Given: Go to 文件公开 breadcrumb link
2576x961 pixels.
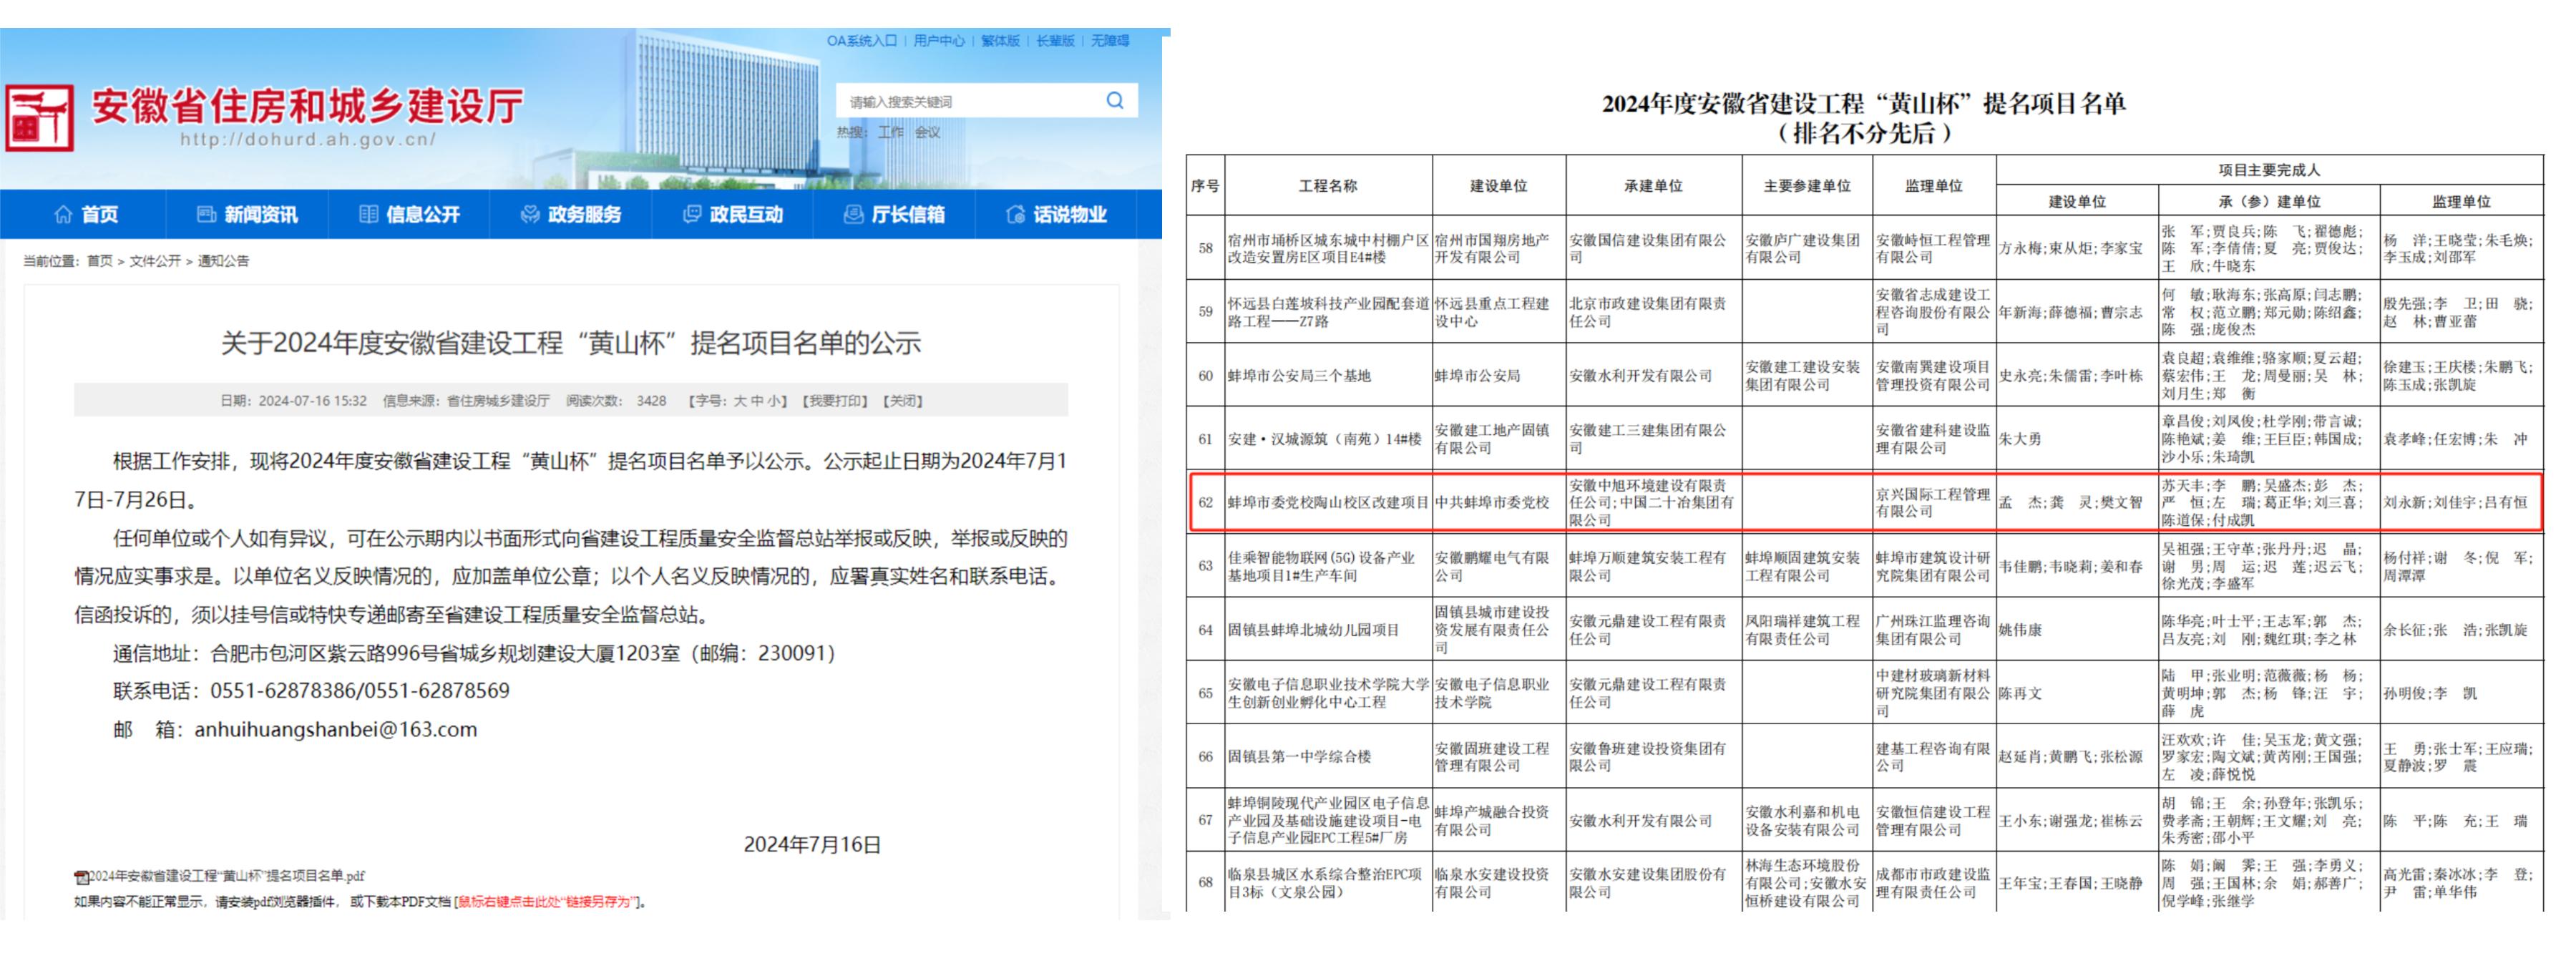Looking at the screenshot, I should pyautogui.click(x=155, y=261).
